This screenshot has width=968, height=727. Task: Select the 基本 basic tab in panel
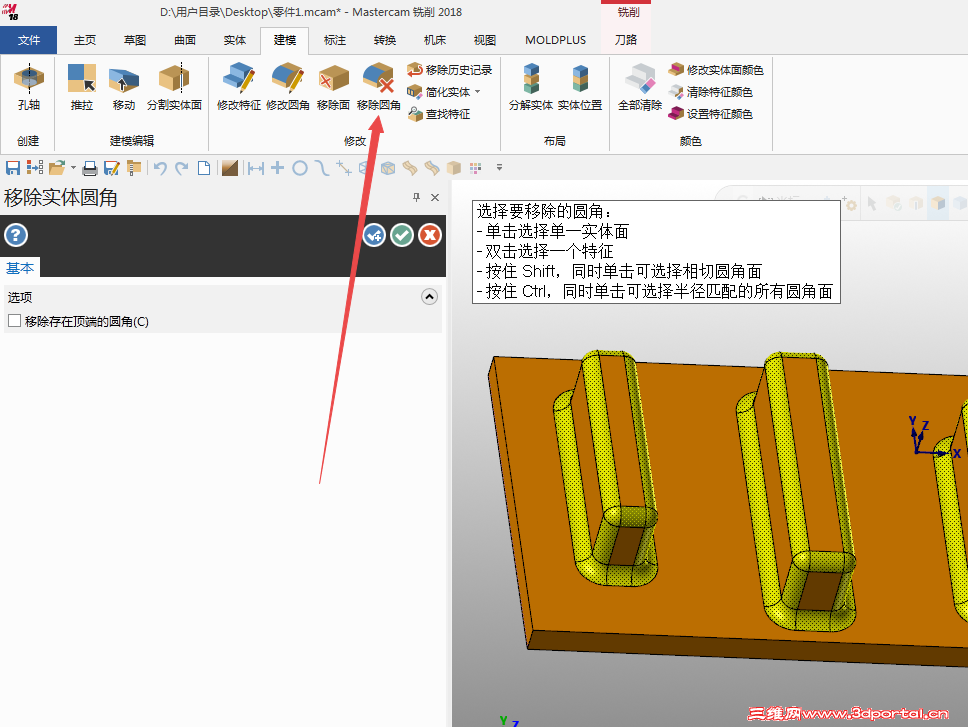tap(20, 268)
